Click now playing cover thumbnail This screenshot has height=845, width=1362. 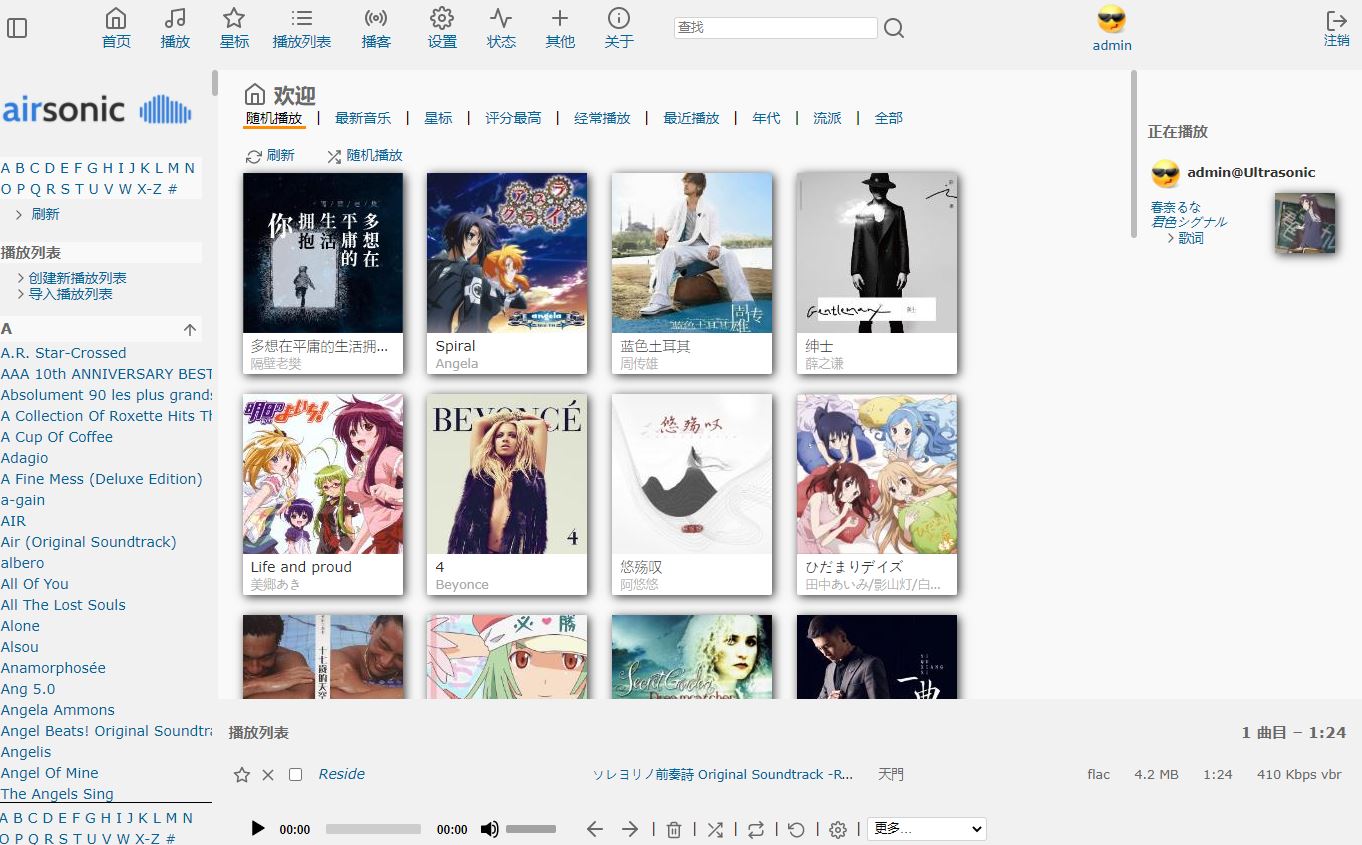tap(1305, 223)
